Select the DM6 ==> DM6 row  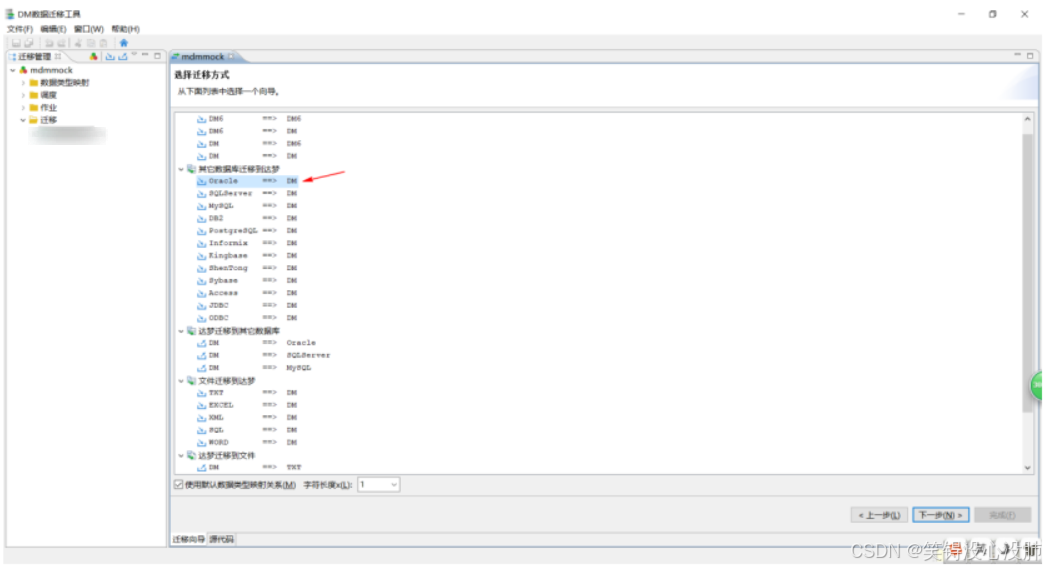(249, 119)
